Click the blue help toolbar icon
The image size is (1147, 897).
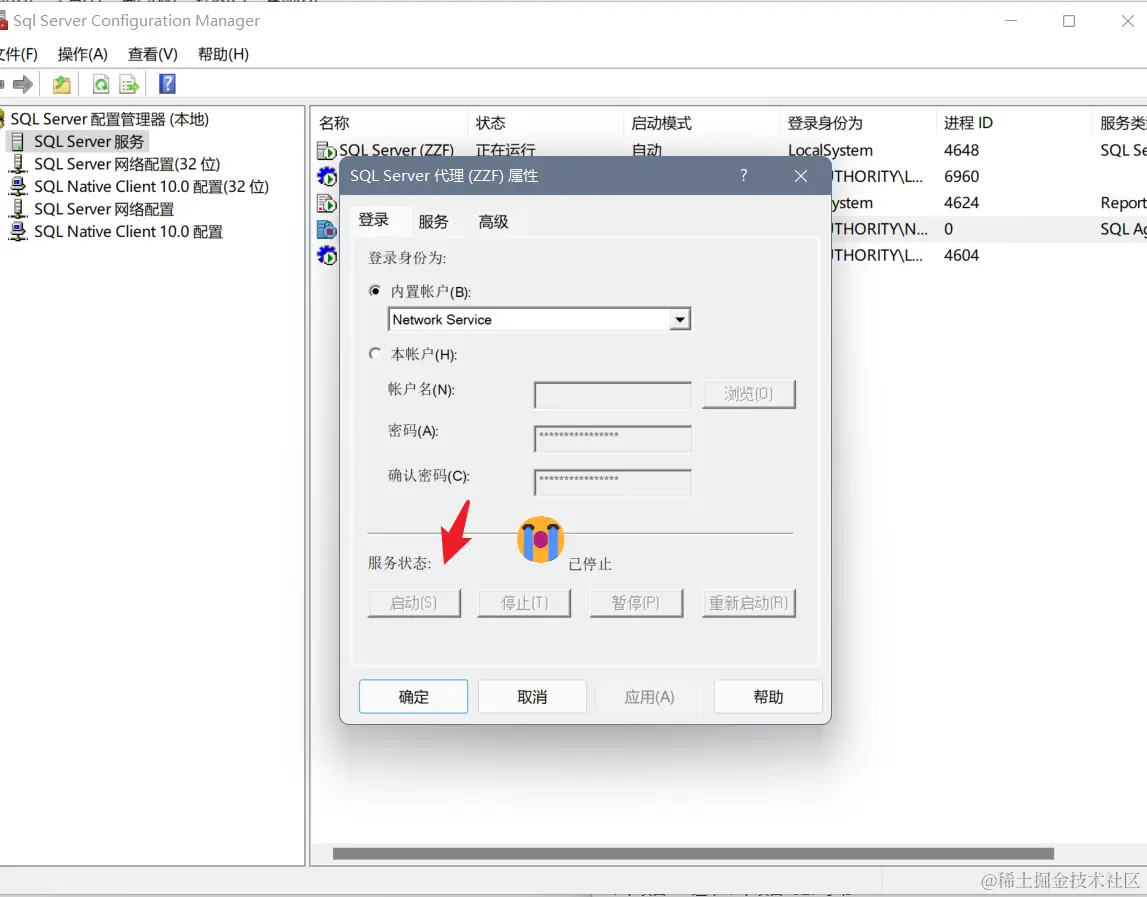point(168,84)
